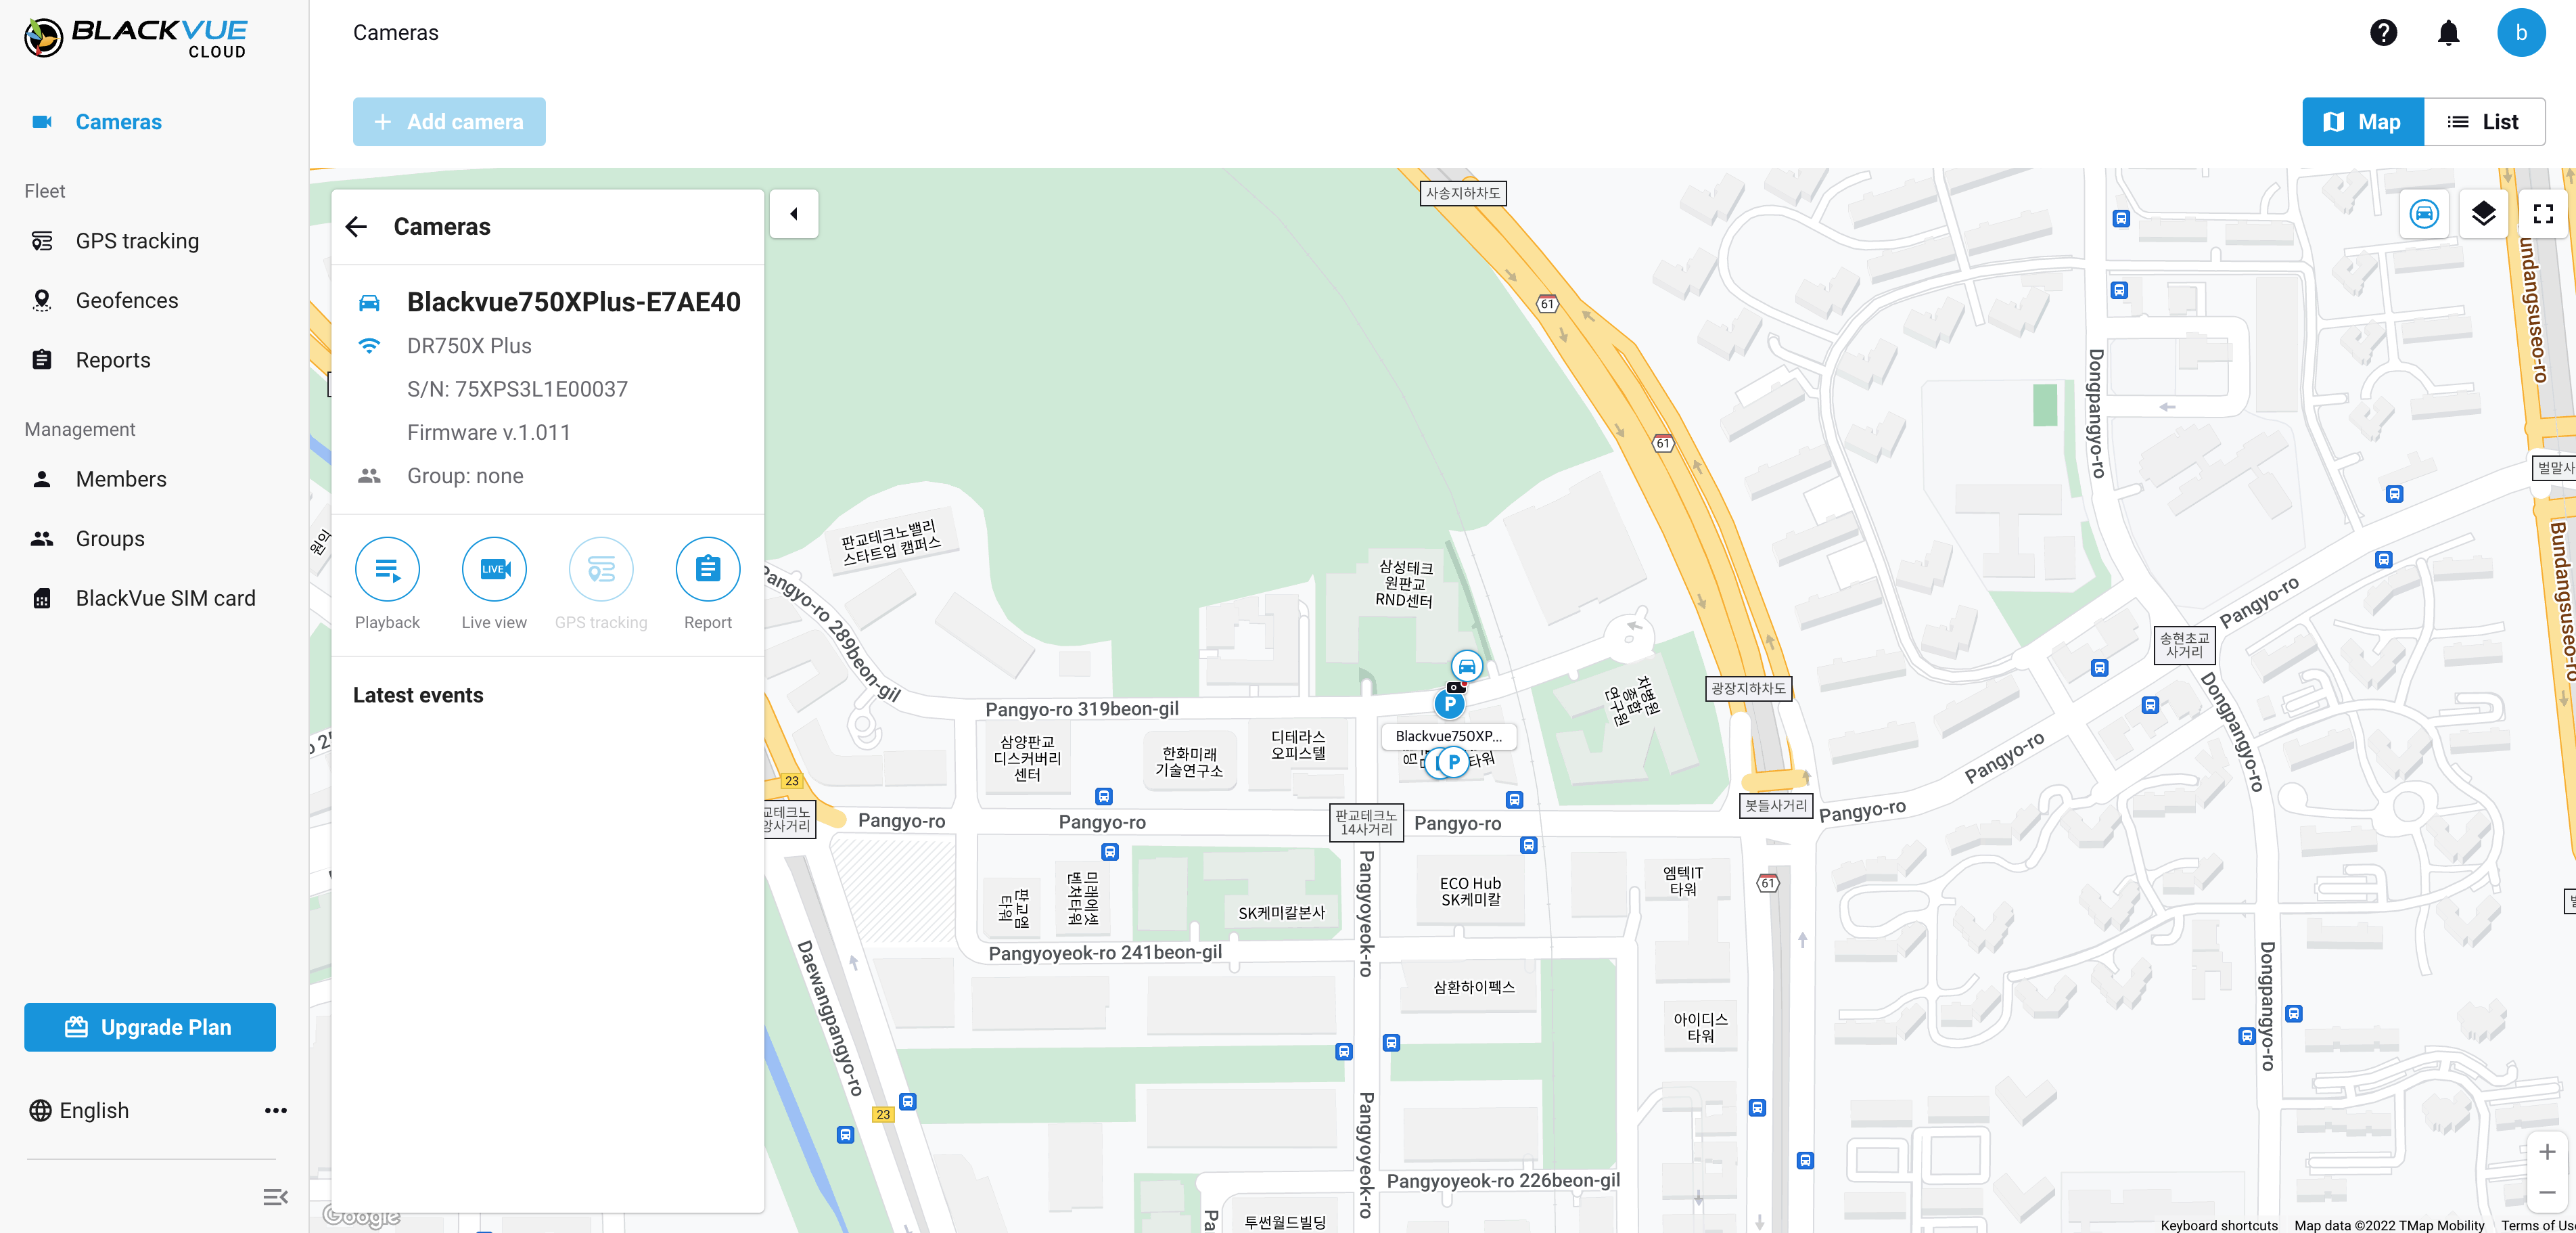Screen dimensions: 2576x1233
Task: Open the more options ellipsis menu
Action: [x=275, y=1111]
